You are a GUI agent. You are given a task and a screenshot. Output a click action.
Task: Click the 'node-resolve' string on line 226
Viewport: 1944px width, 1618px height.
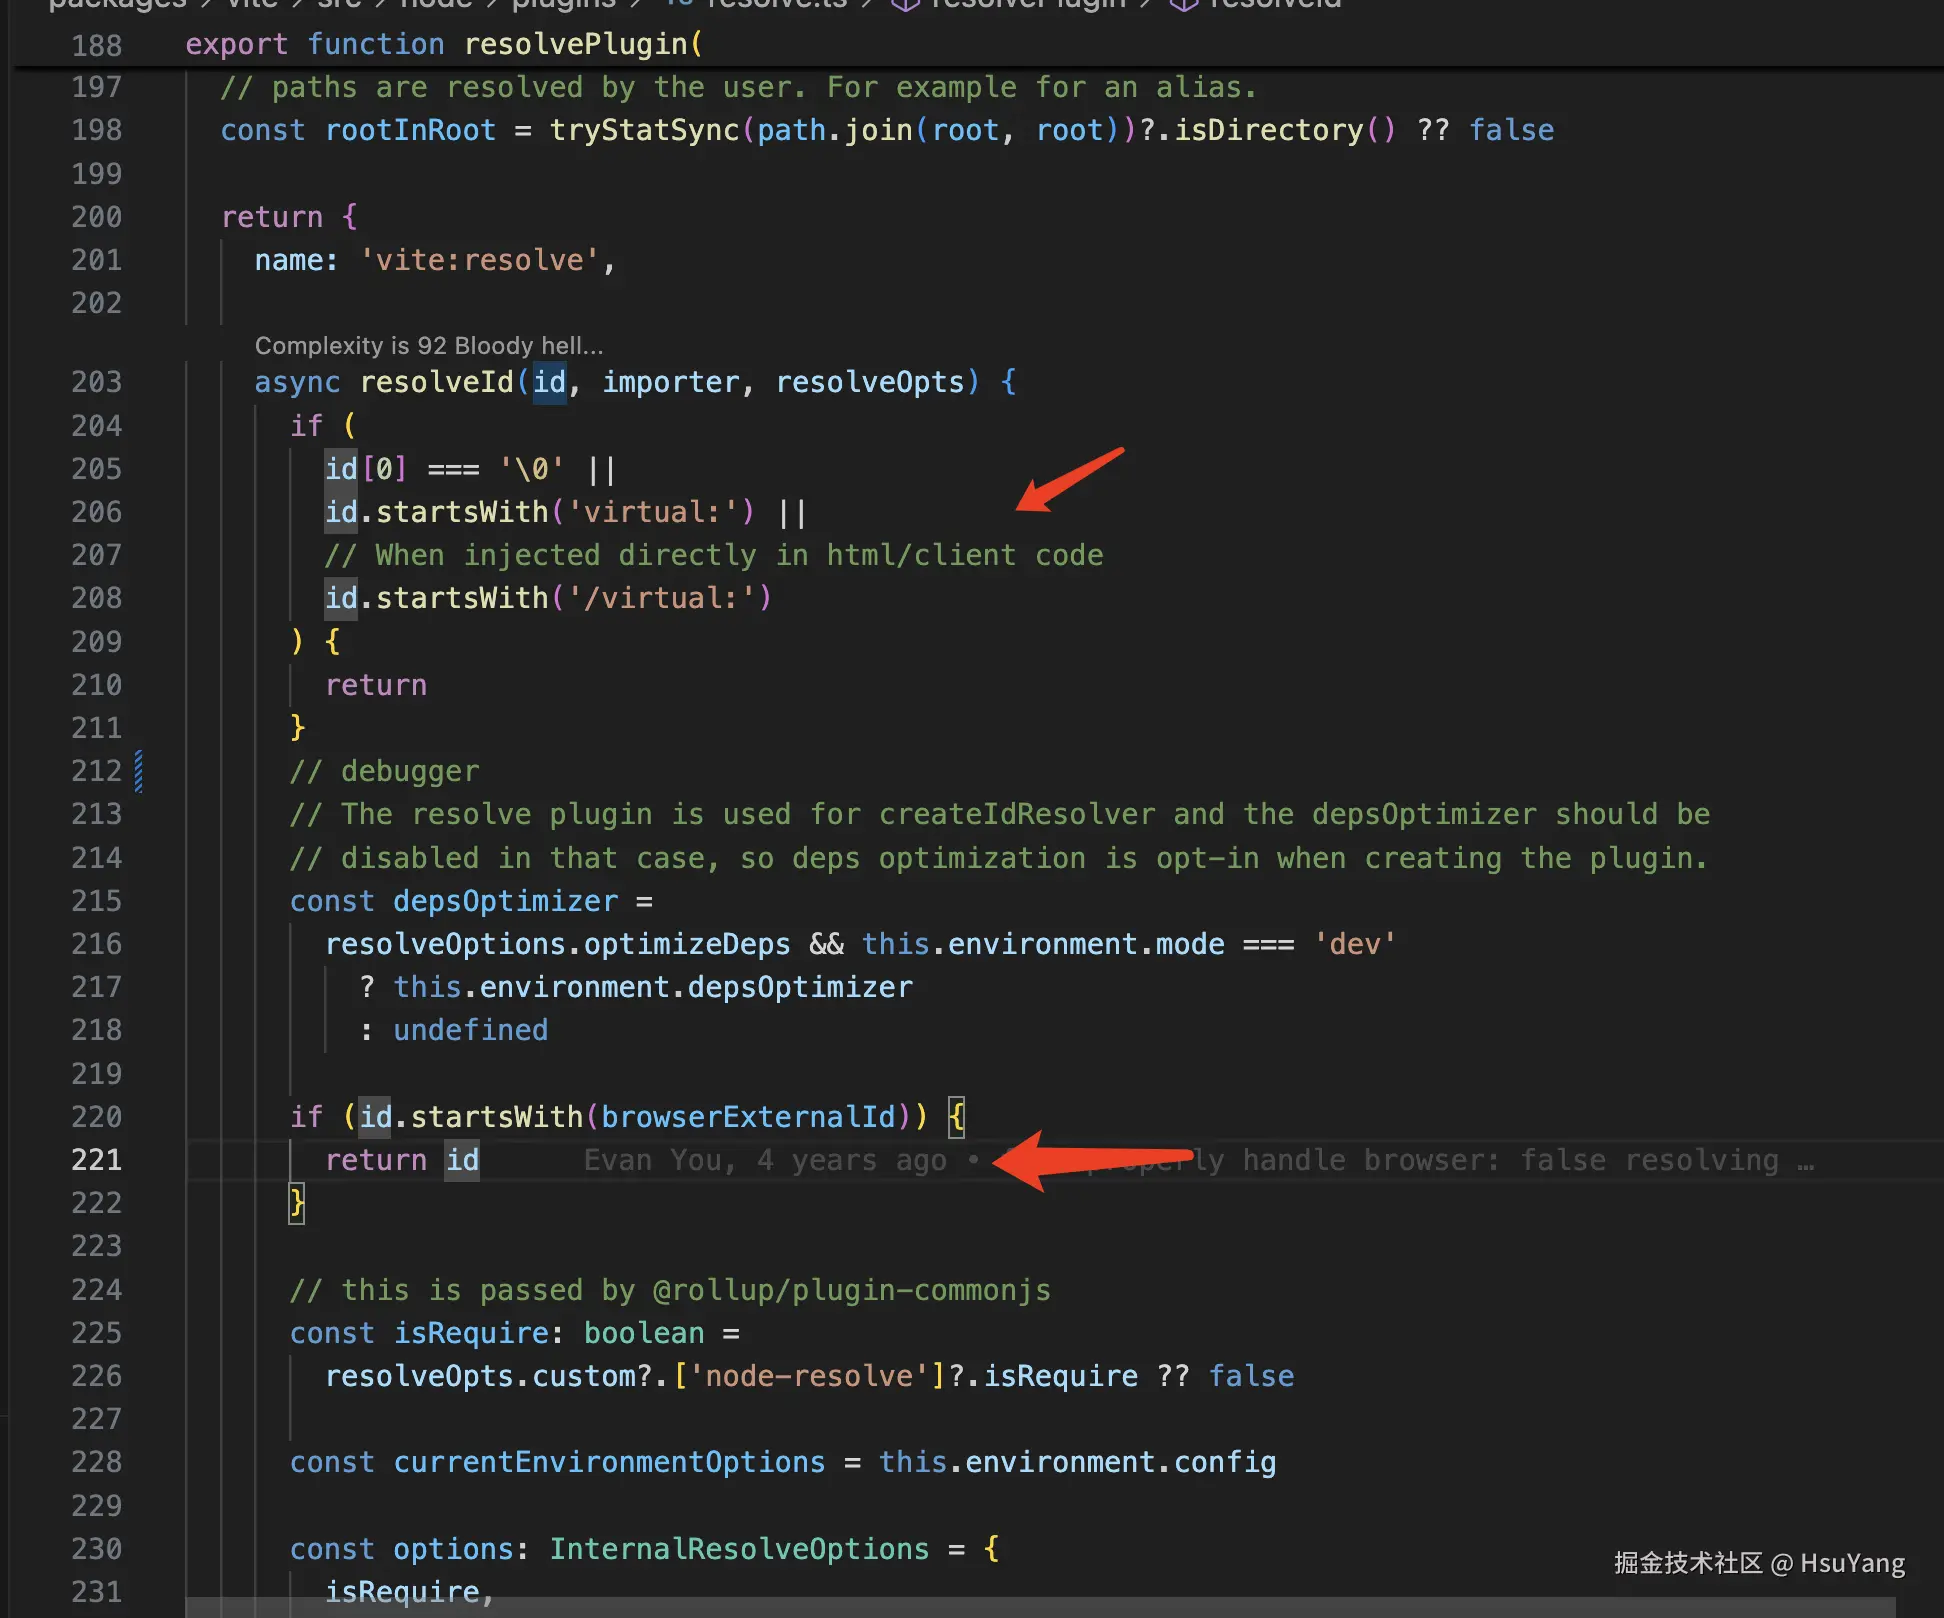tap(810, 1376)
